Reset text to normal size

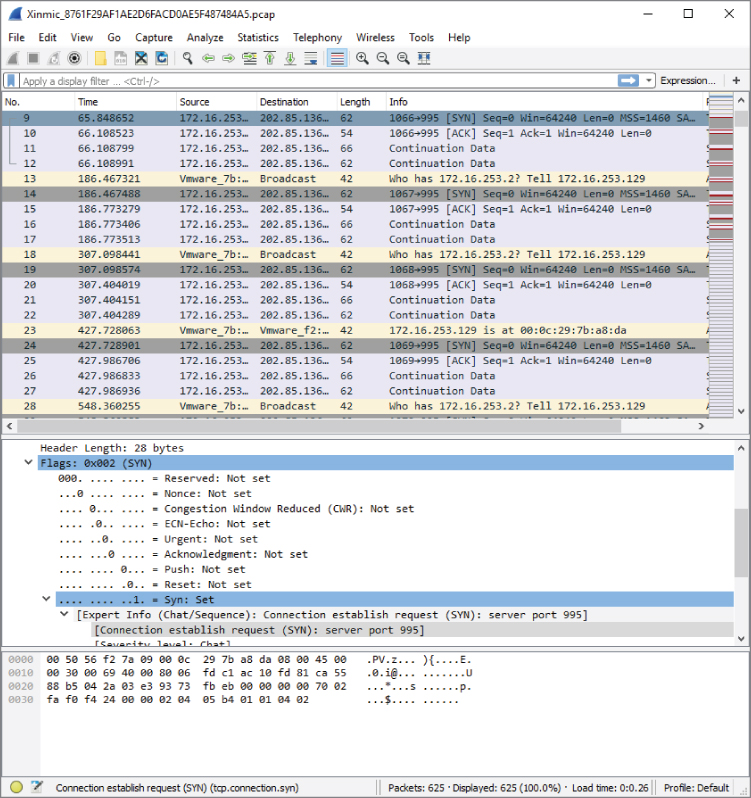[x=403, y=59]
